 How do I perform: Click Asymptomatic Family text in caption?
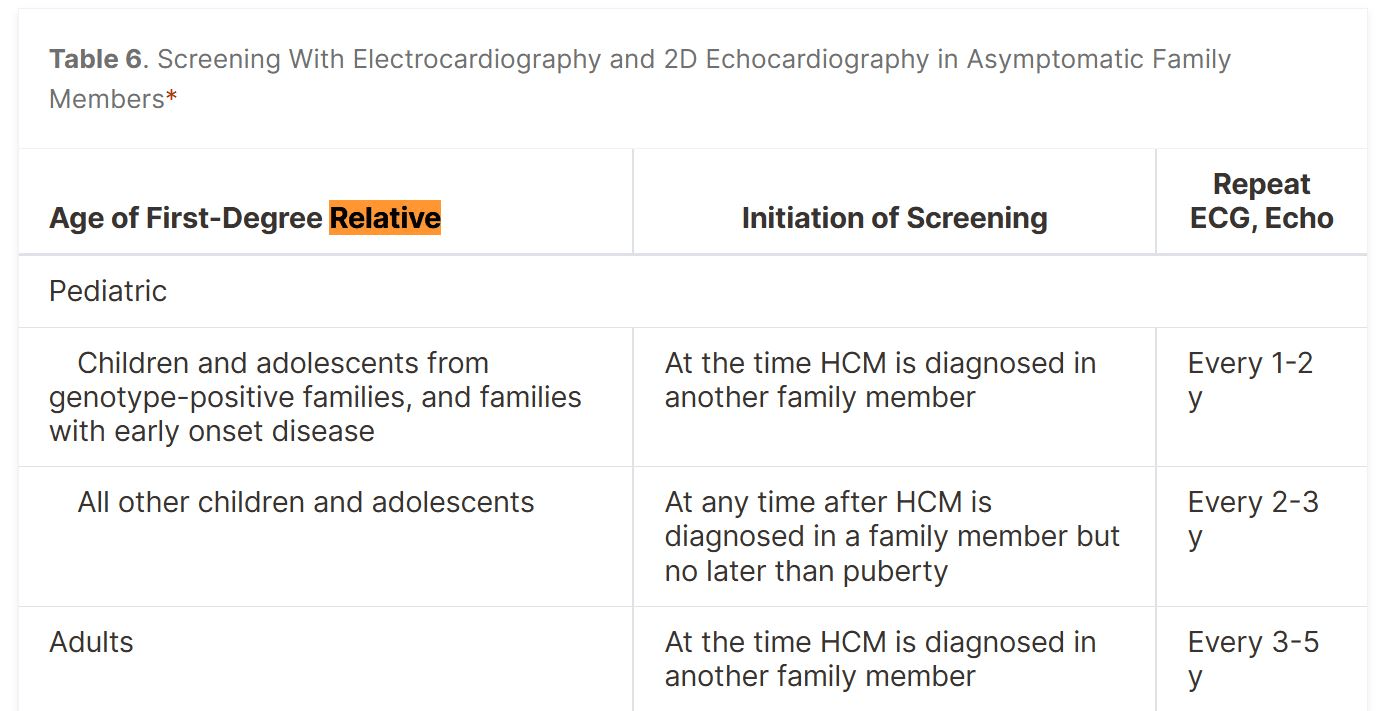[x=1098, y=59]
